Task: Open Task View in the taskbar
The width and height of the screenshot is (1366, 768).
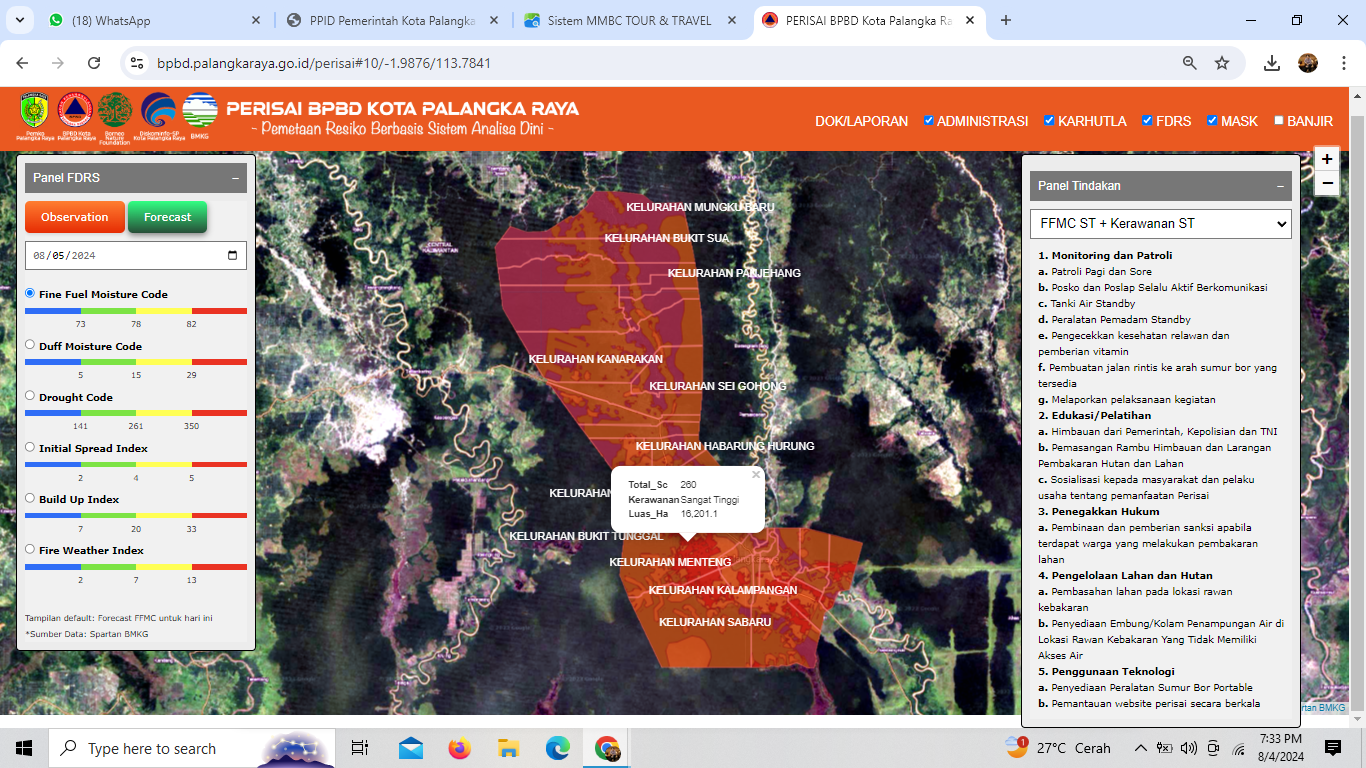Action: tap(360, 748)
